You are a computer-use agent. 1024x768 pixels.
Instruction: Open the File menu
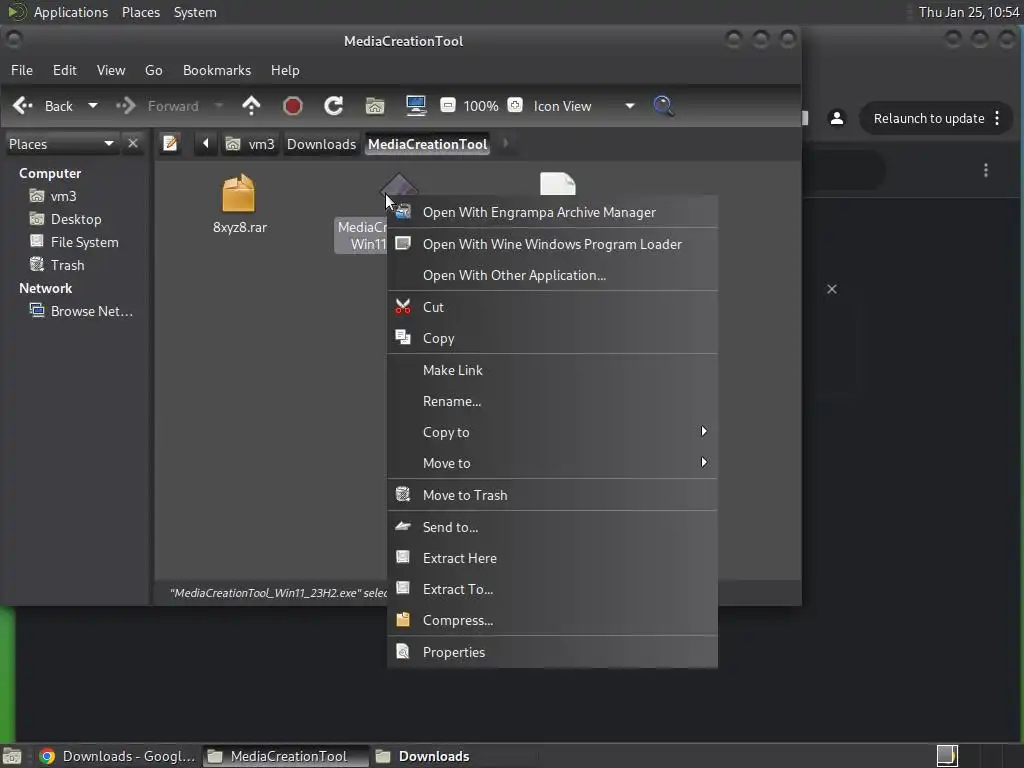click(x=22, y=70)
